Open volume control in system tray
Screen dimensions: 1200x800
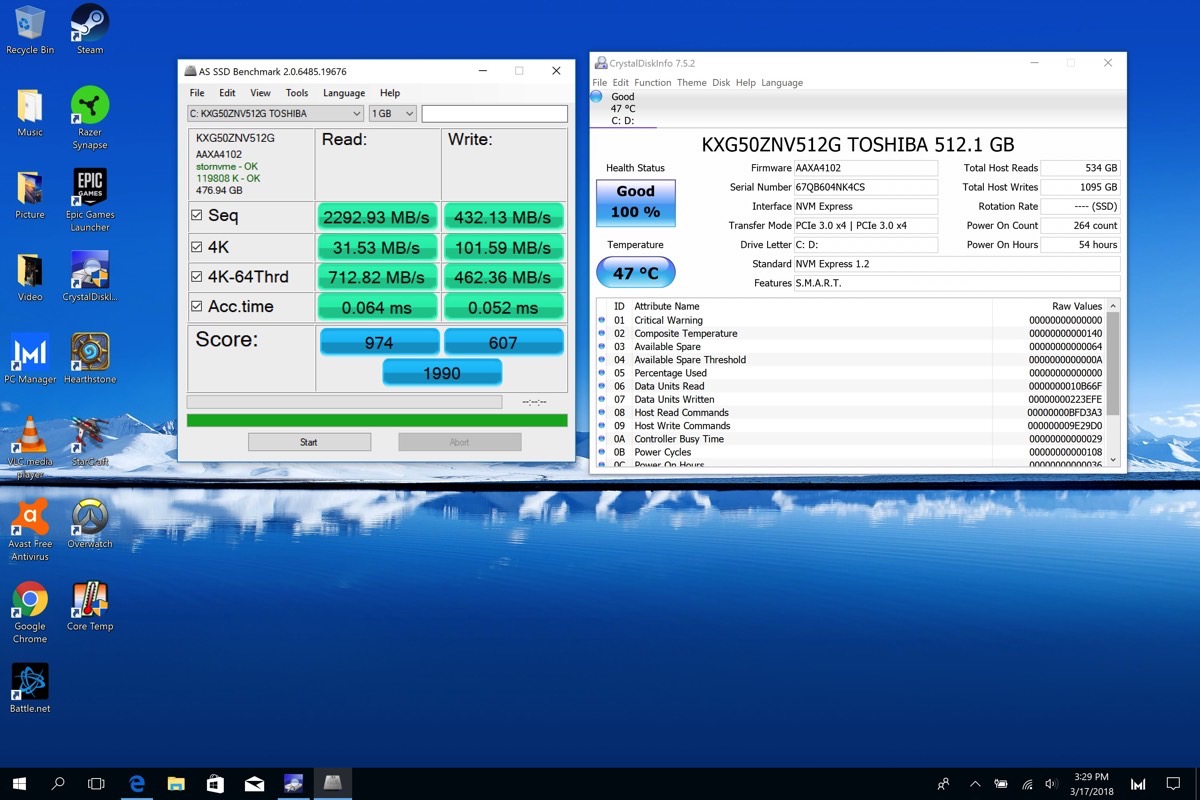1051,784
